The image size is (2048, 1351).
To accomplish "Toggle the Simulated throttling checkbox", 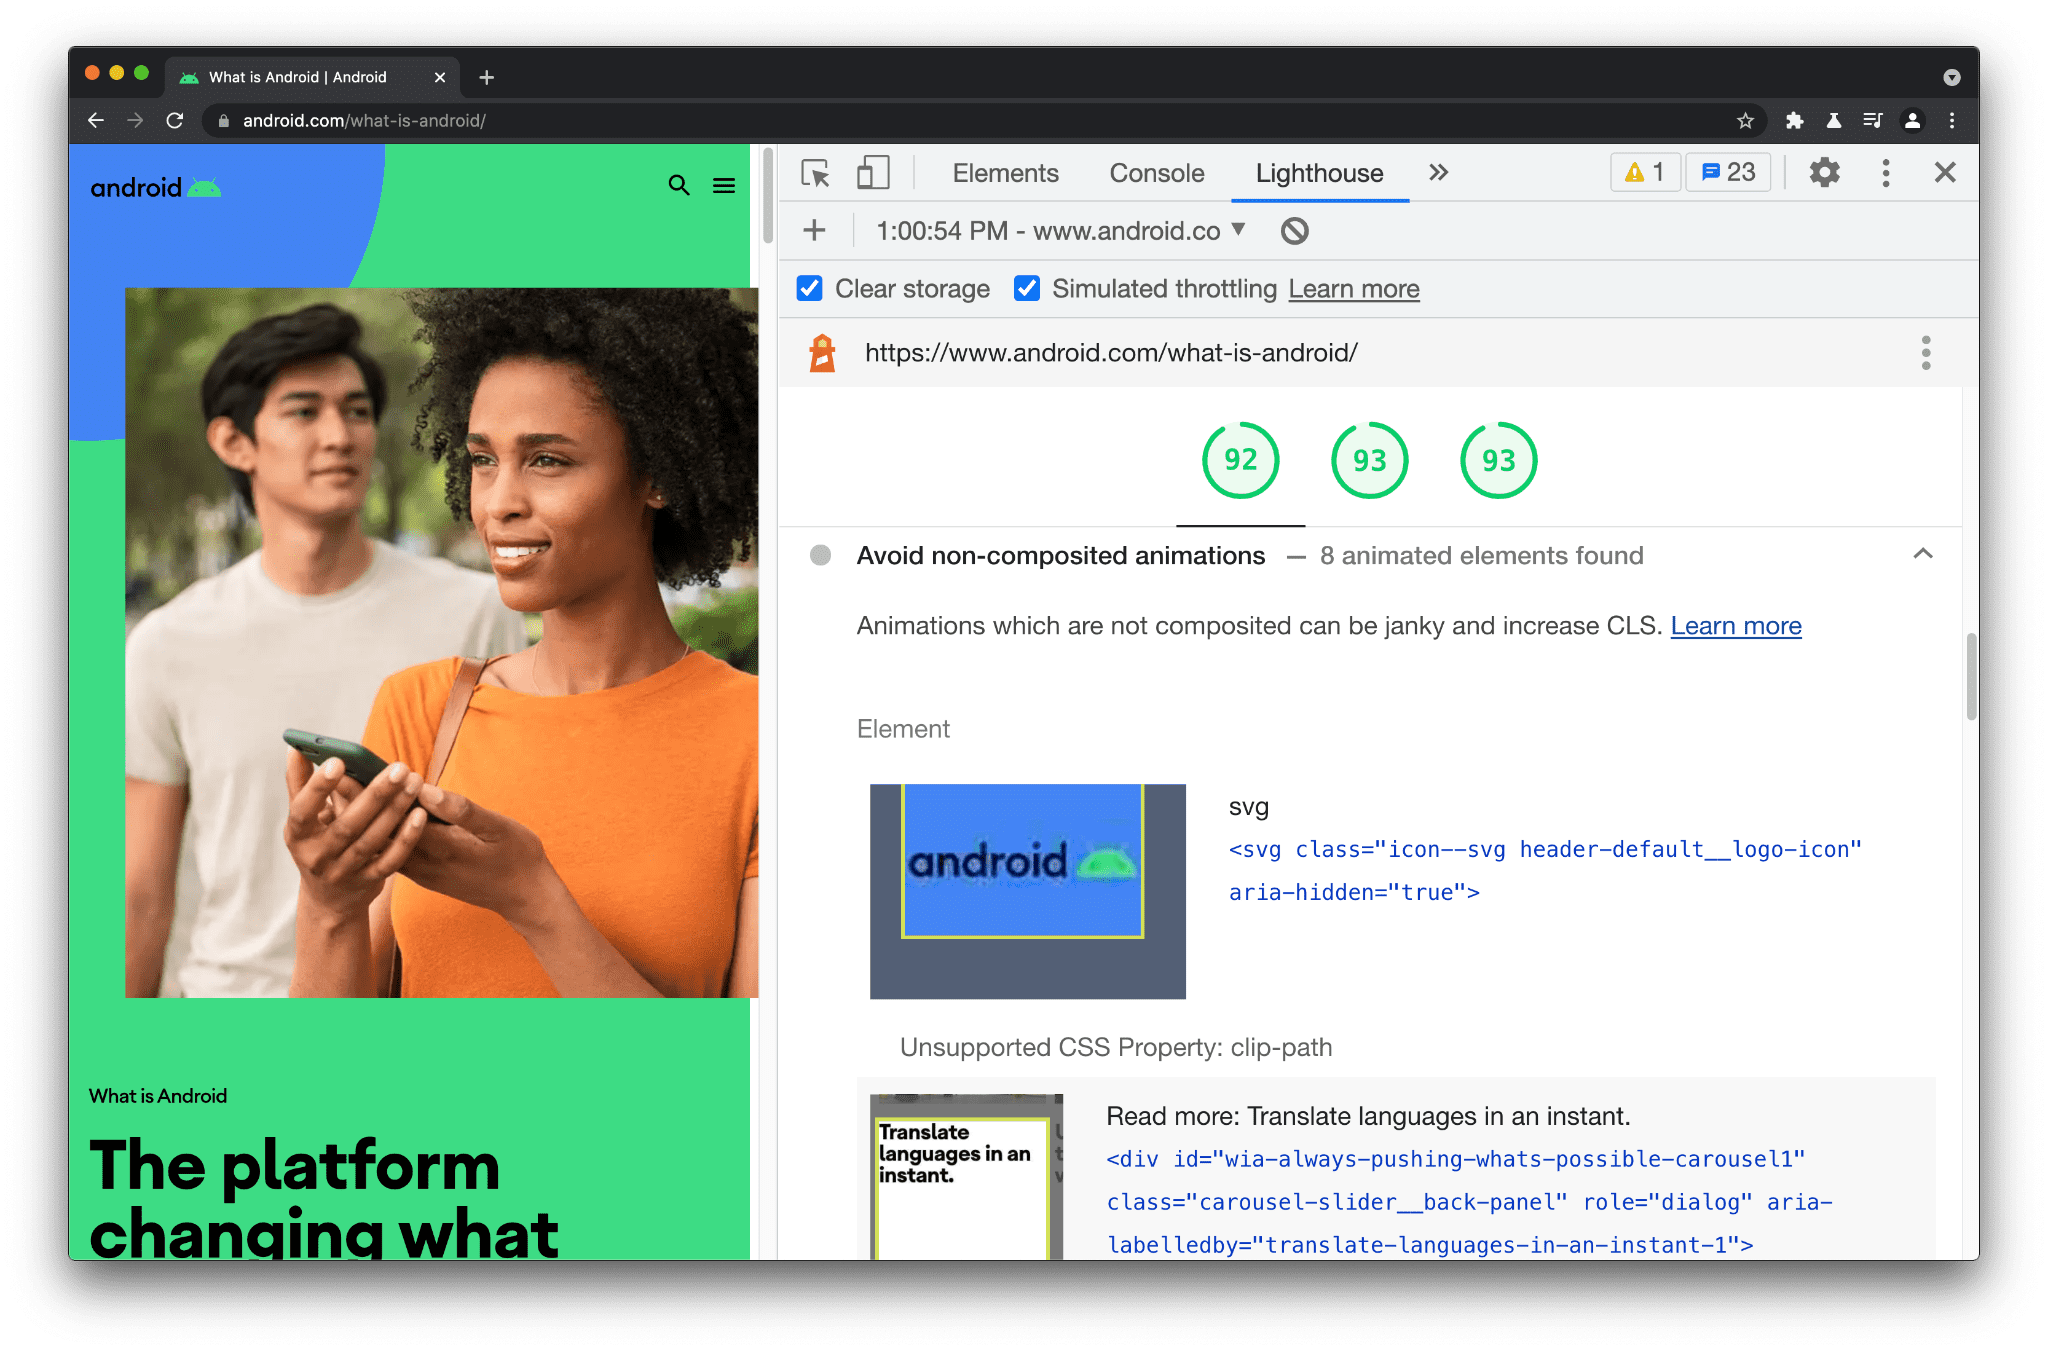I will 1026,290.
